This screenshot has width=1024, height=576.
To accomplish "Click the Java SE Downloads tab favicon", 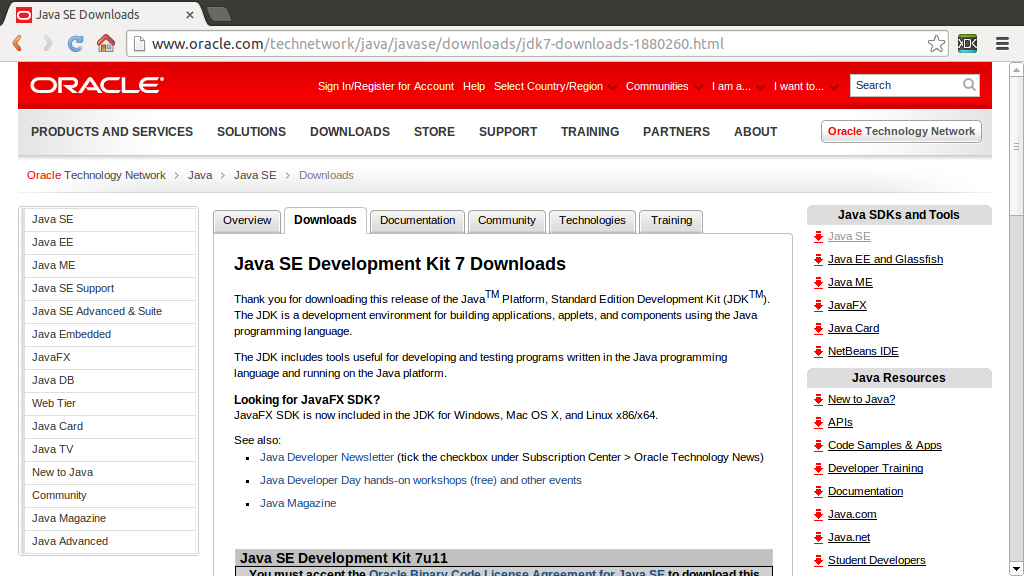I will (24, 14).
